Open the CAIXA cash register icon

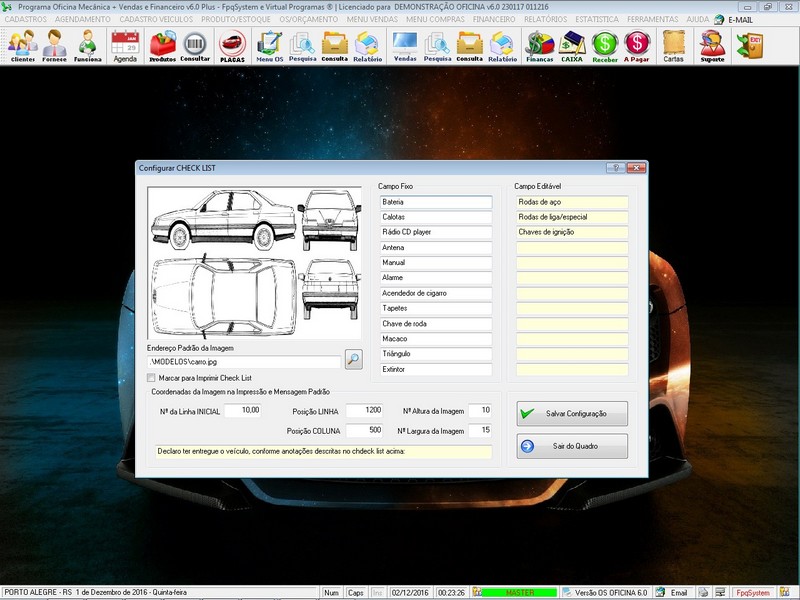coord(572,45)
